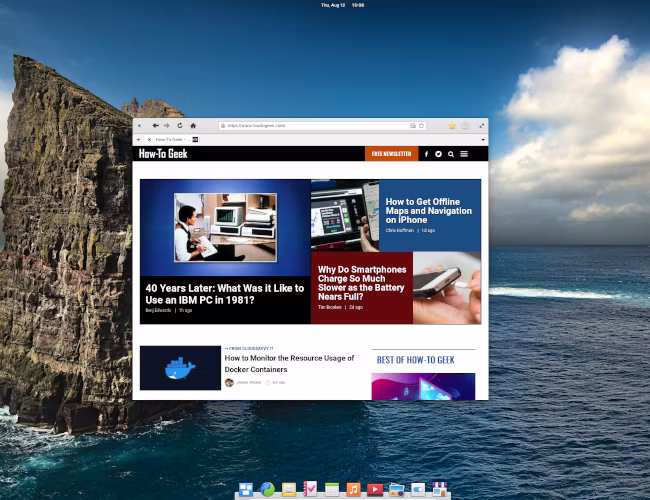Open a new tab with the plus button
This screenshot has height=500, width=650.
(138, 140)
